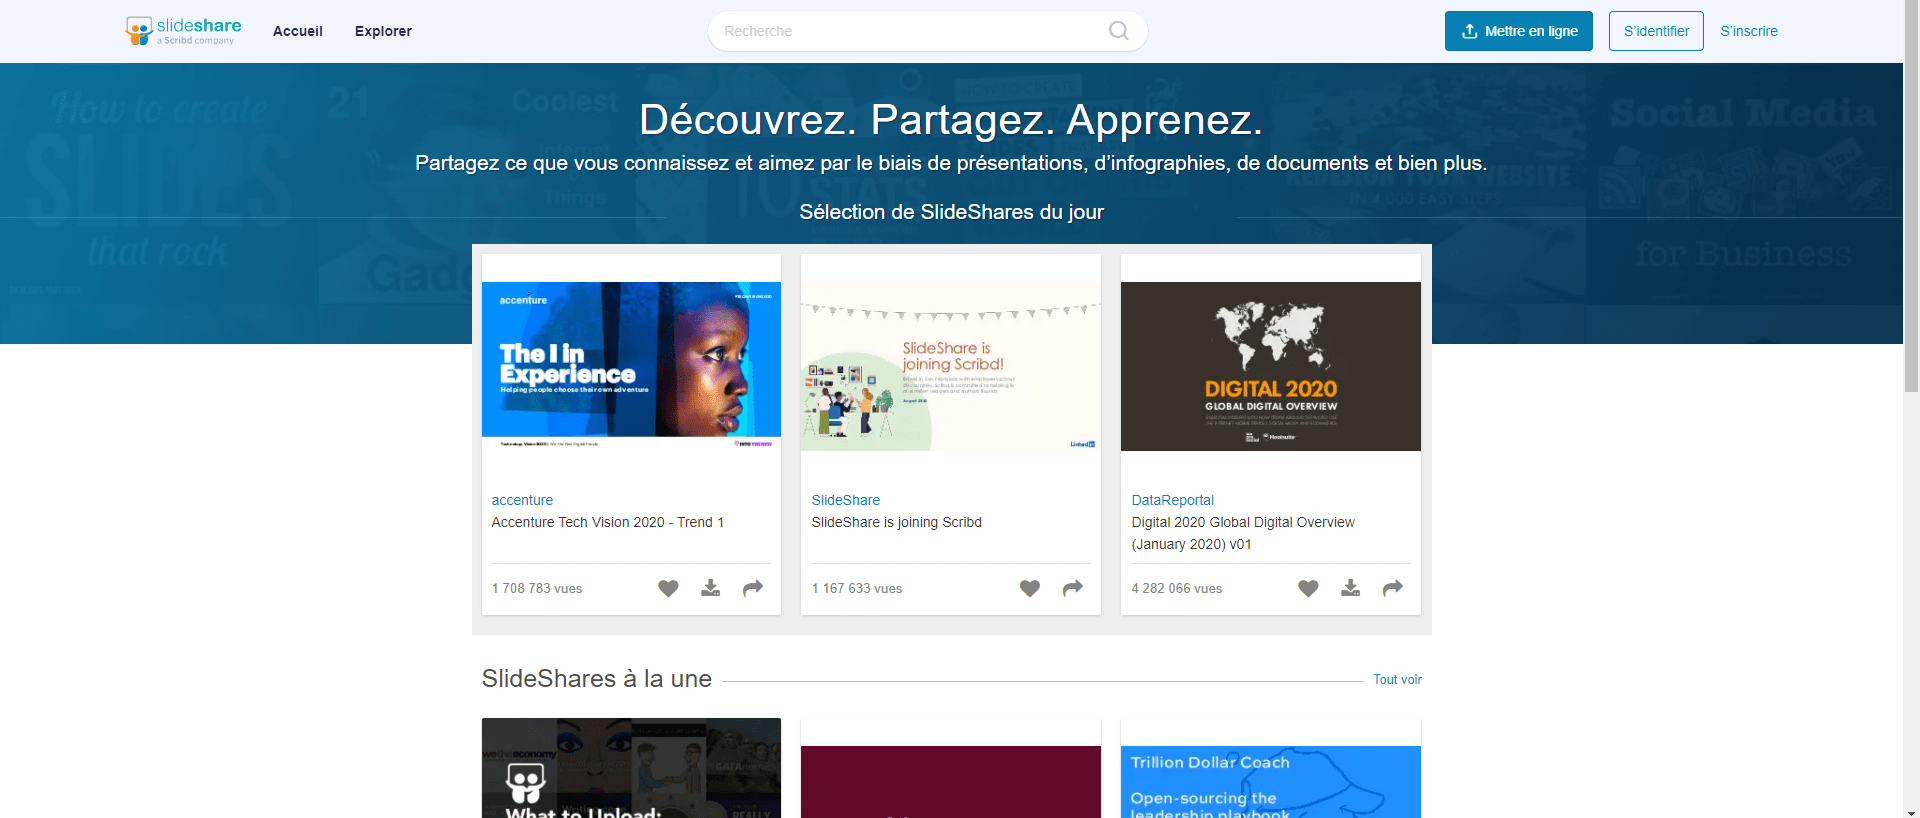Viewport: 1920px width, 818px height.
Task: Click the Sélection de SlideShares du jour heading
Action: 952,212
